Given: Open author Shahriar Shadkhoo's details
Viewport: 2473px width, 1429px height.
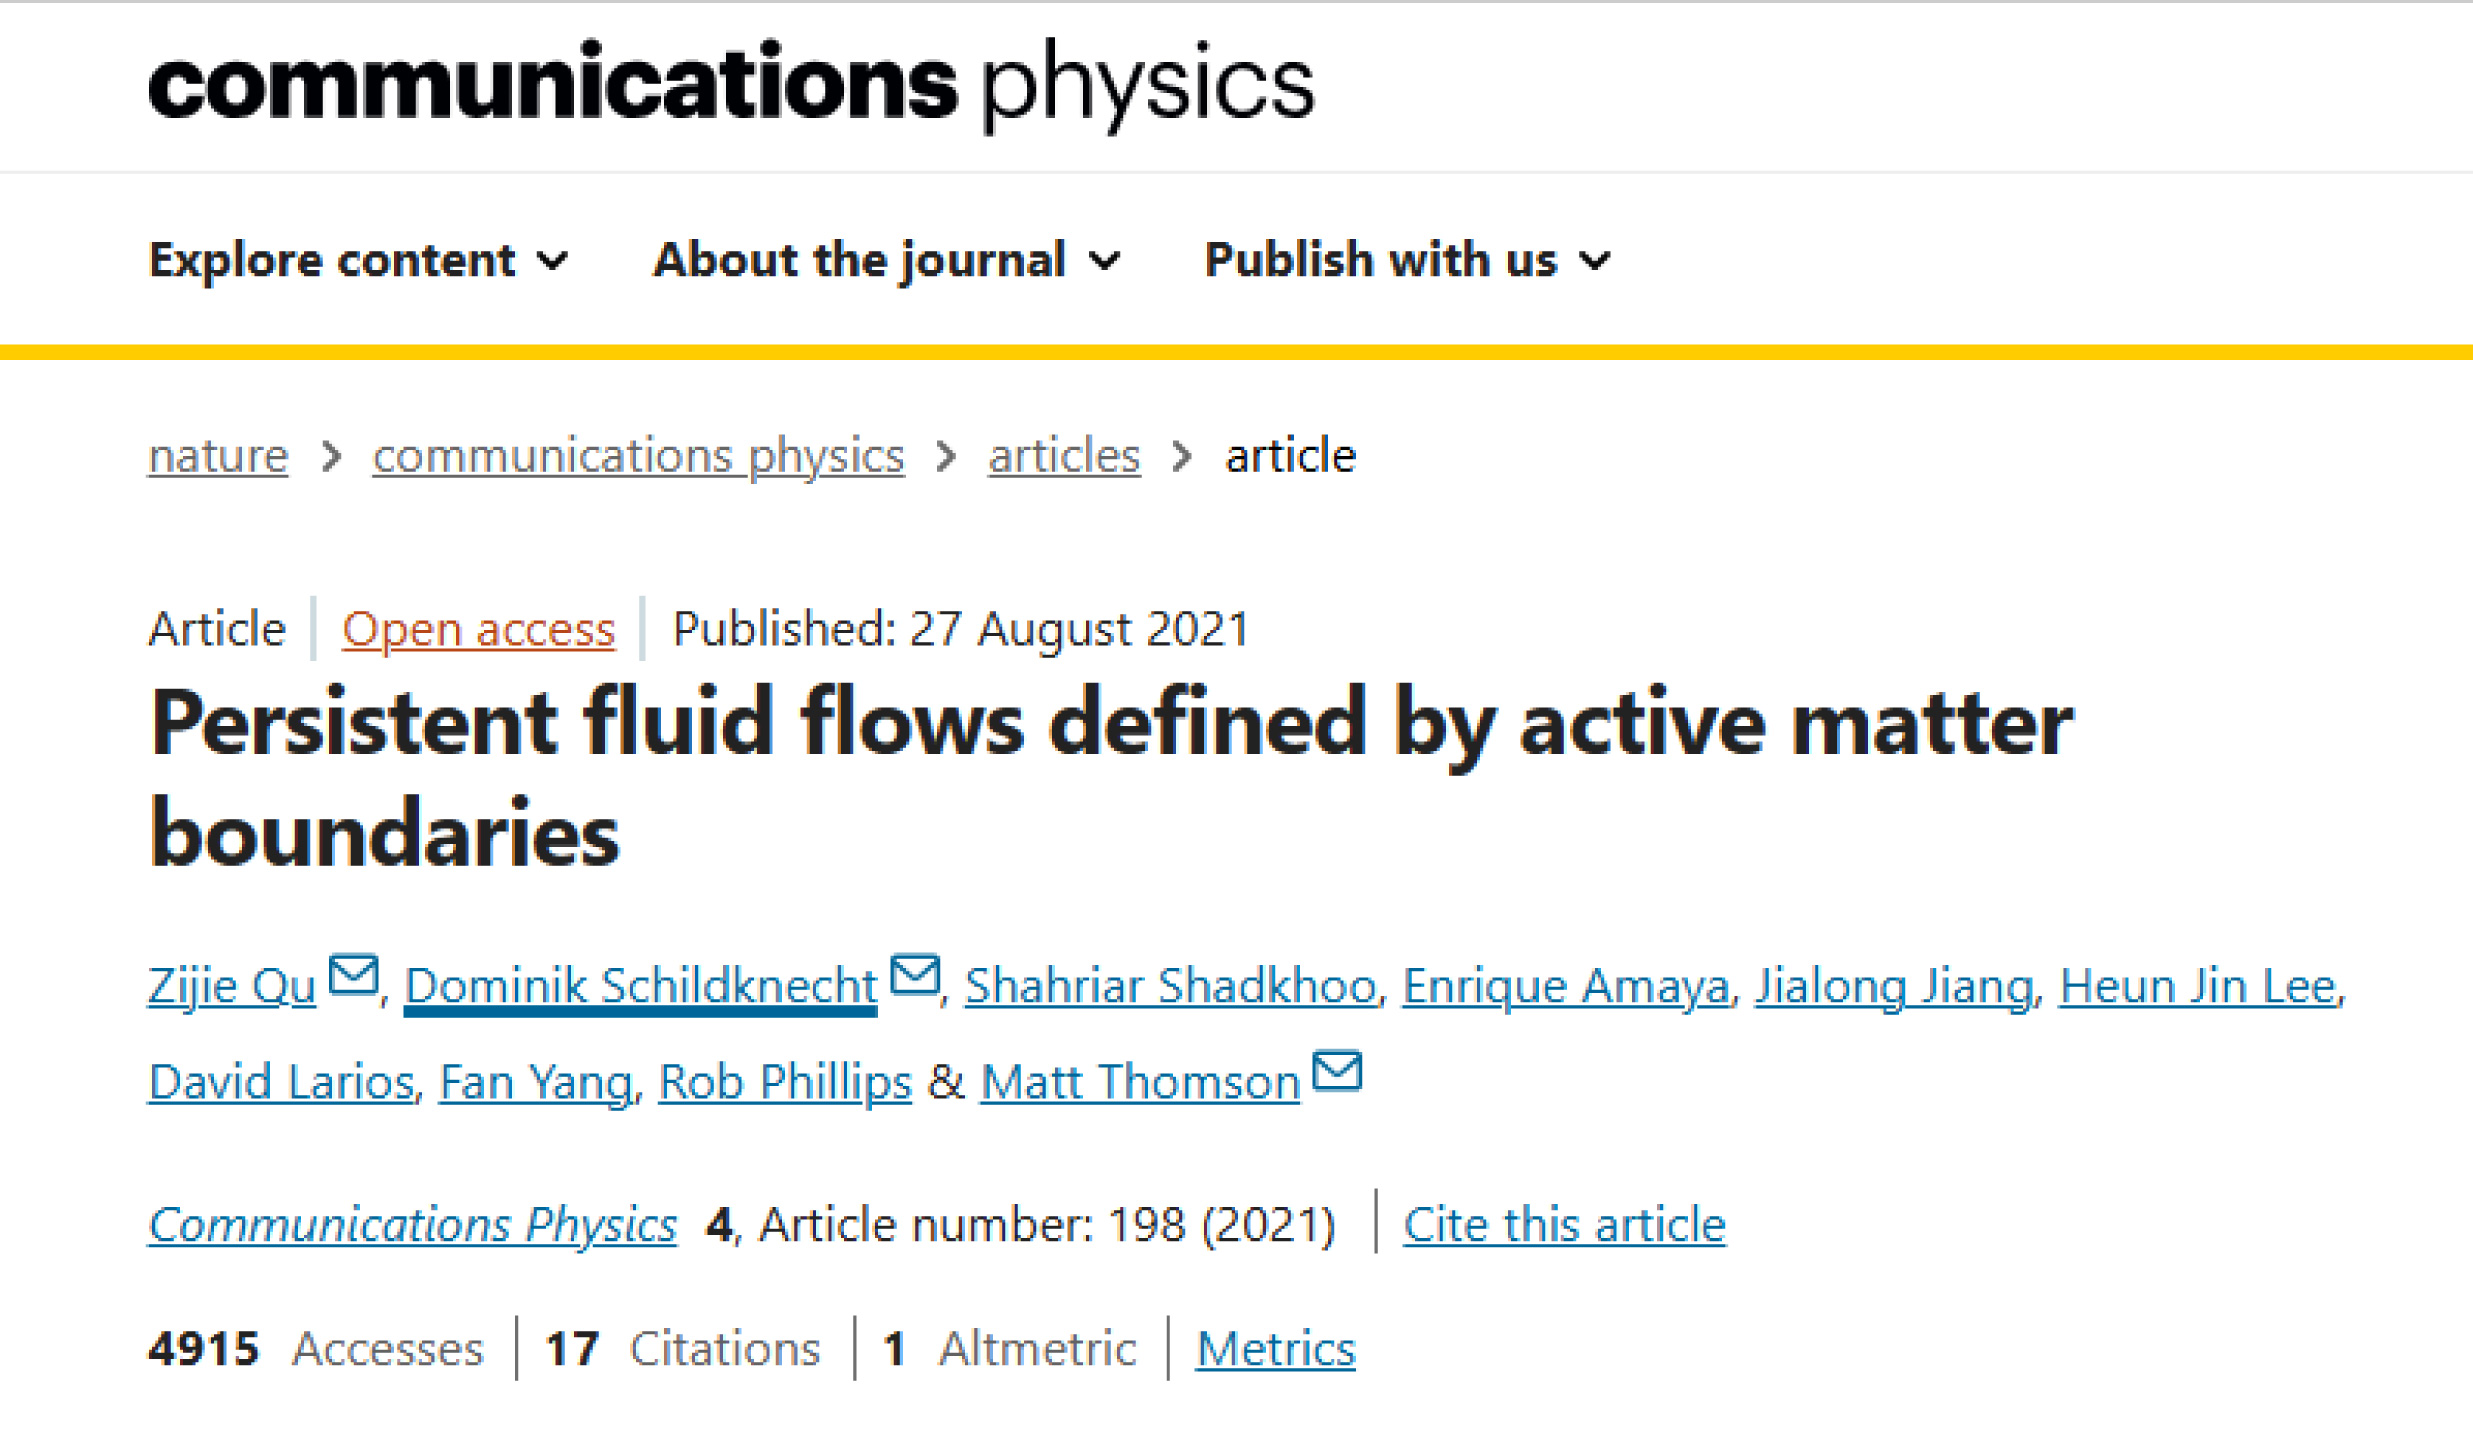Looking at the screenshot, I should pyautogui.click(x=1170, y=986).
